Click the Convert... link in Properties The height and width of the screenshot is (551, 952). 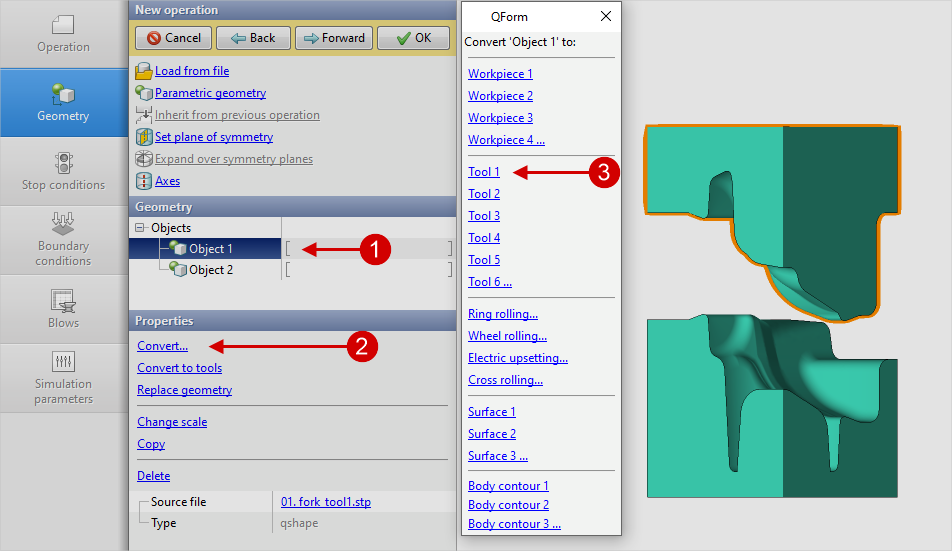162,346
